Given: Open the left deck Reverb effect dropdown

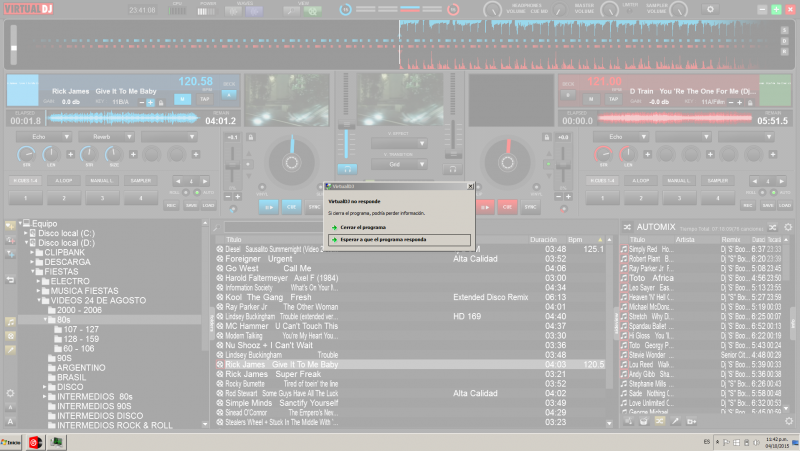Looking at the screenshot, I should (112, 136).
